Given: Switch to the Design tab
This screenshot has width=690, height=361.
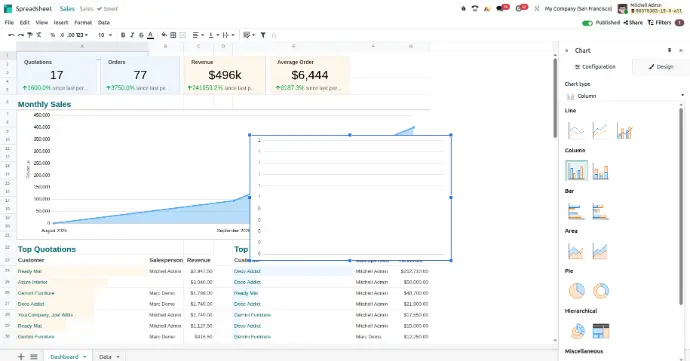Looking at the screenshot, I should [x=661, y=67].
